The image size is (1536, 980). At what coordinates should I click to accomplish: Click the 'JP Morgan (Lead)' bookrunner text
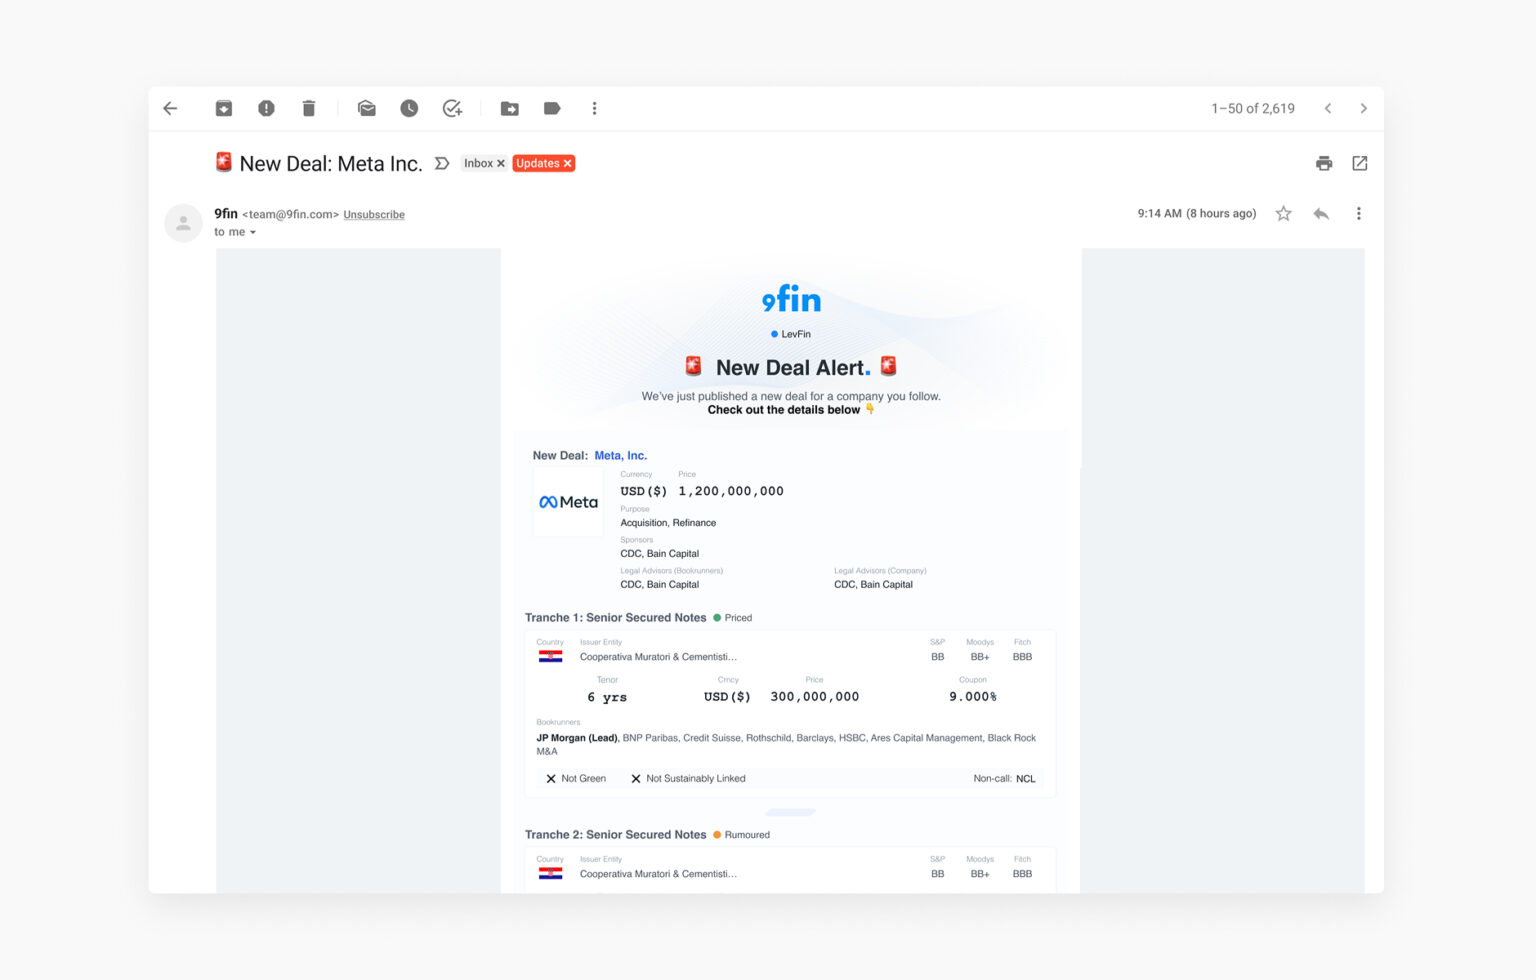(x=577, y=738)
